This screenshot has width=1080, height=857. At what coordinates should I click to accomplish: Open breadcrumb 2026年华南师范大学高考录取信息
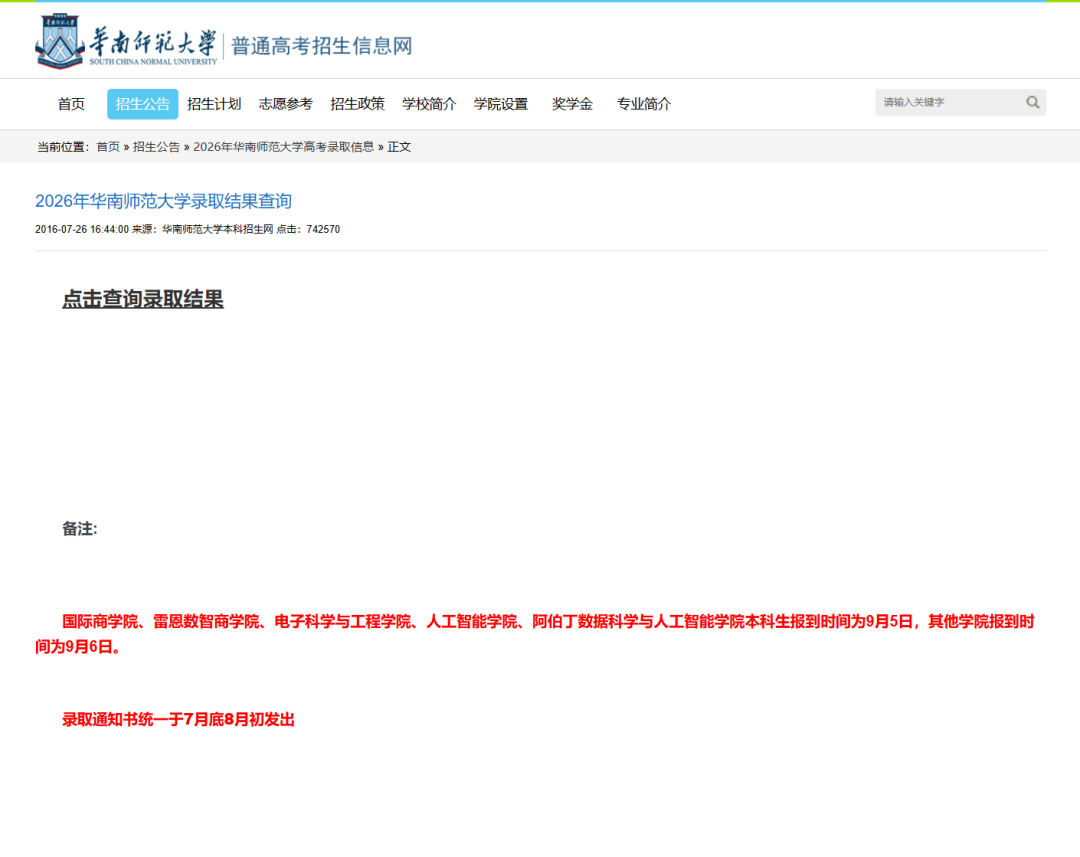tap(284, 147)
